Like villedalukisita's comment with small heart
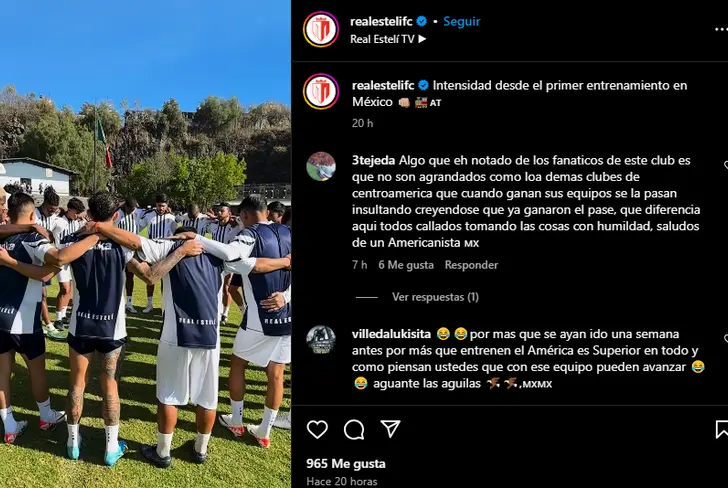The height and width of the screenshot is (488, 728). 725,339
